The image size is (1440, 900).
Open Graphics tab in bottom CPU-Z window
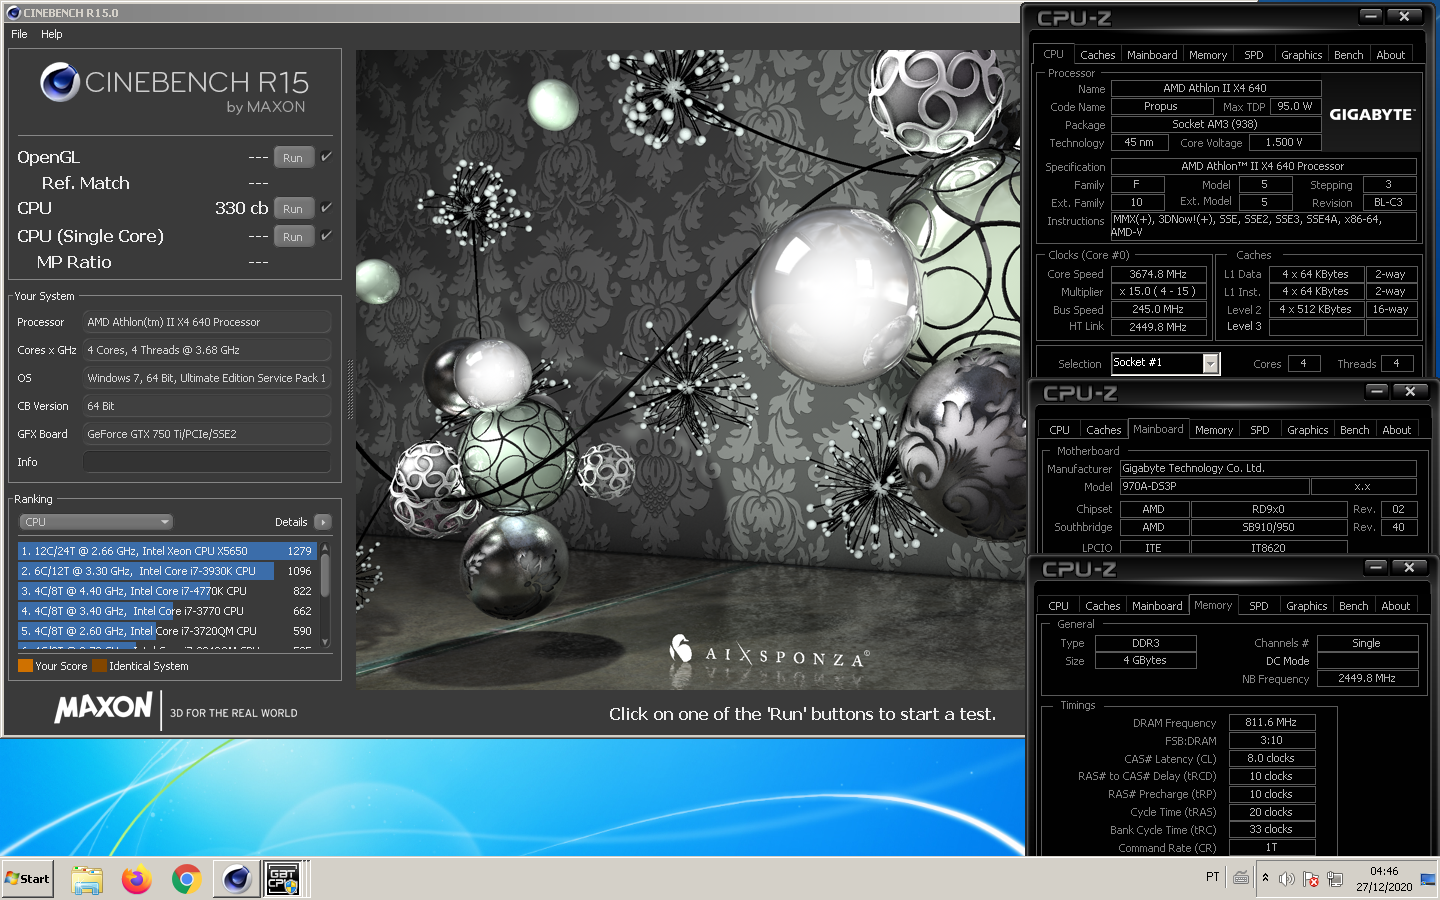coord(1307,606)
